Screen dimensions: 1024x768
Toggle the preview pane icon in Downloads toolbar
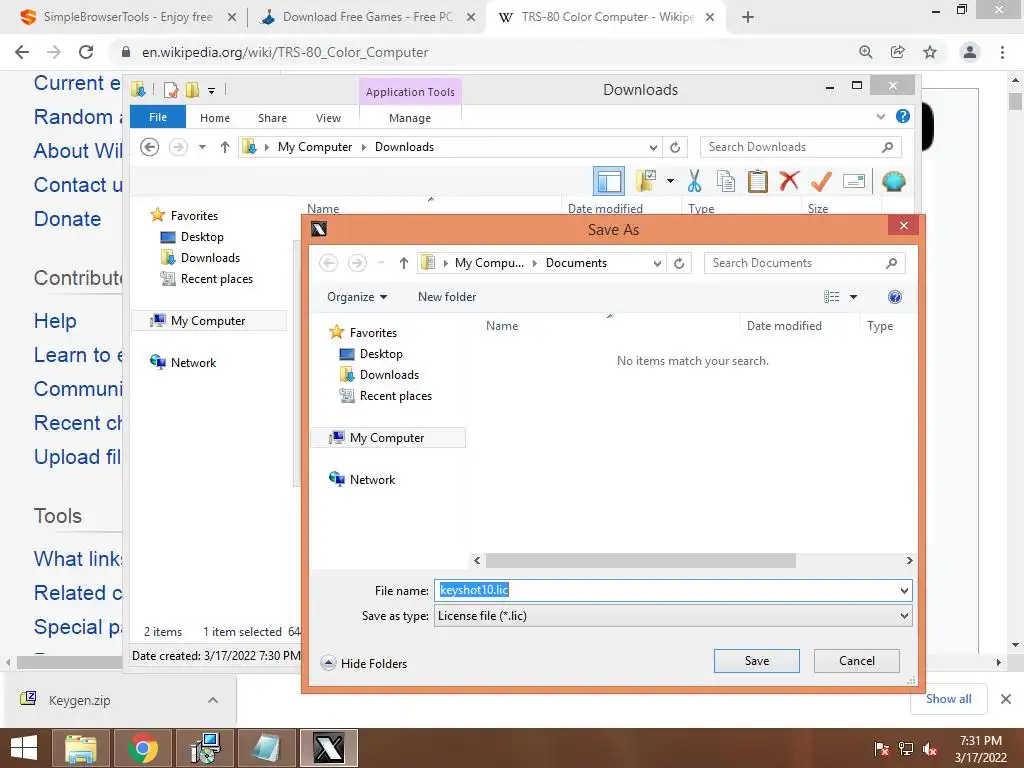[609, 181]
